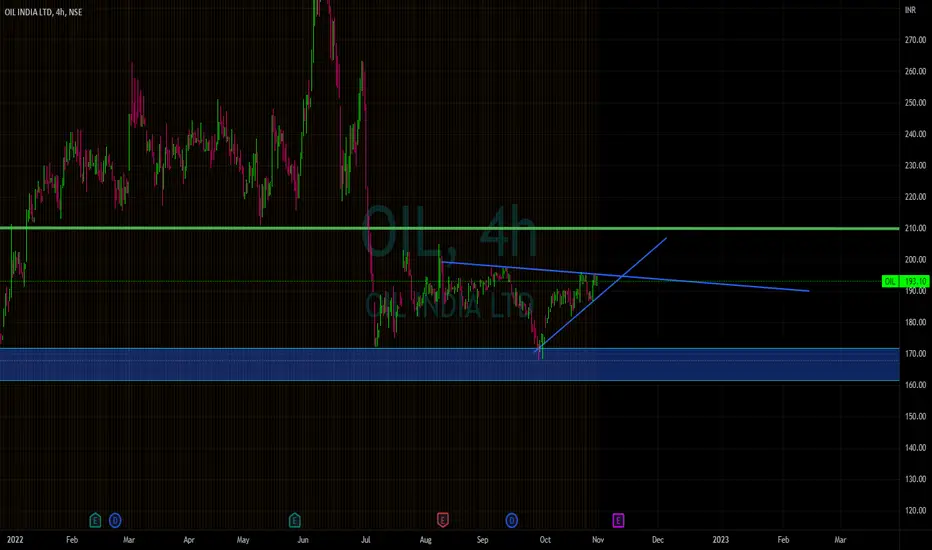The width and height of the screenshot is (932, 550).
Task: Click the 2022 label on time axis
Action: pos(15,540)
